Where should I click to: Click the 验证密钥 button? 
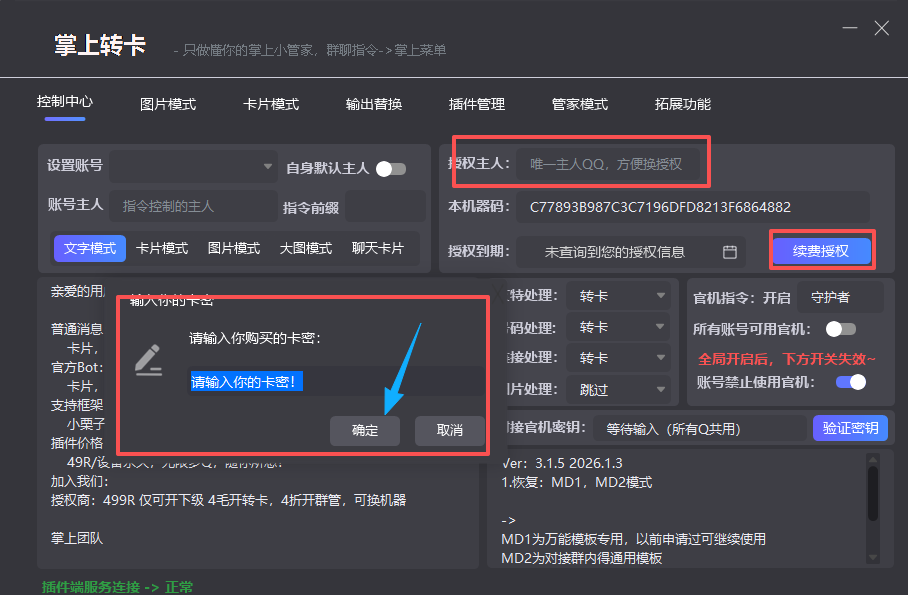[850, 428]
